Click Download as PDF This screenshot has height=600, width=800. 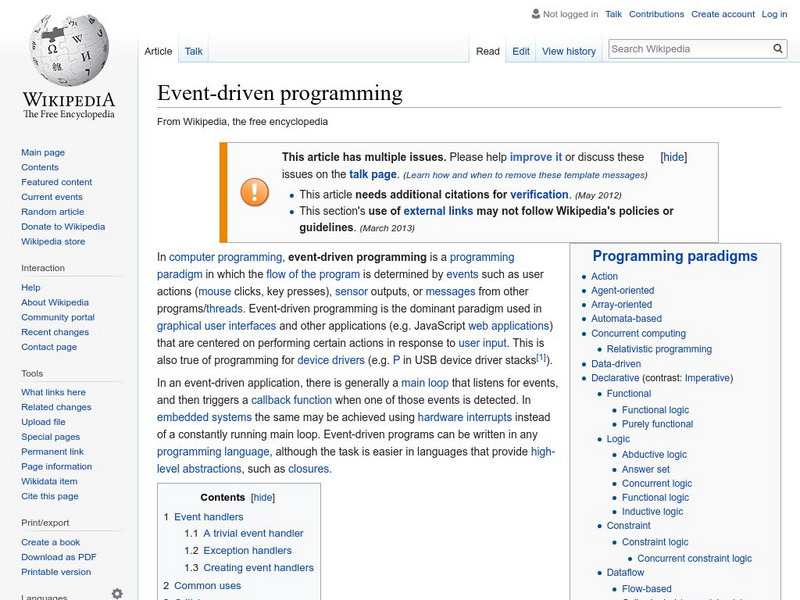click(x=59, y=557)
